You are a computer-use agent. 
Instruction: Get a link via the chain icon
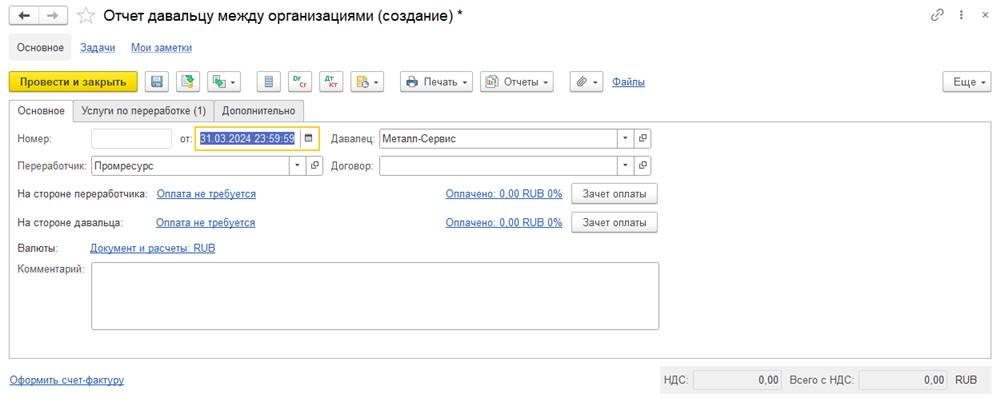(x=937, y=16)
